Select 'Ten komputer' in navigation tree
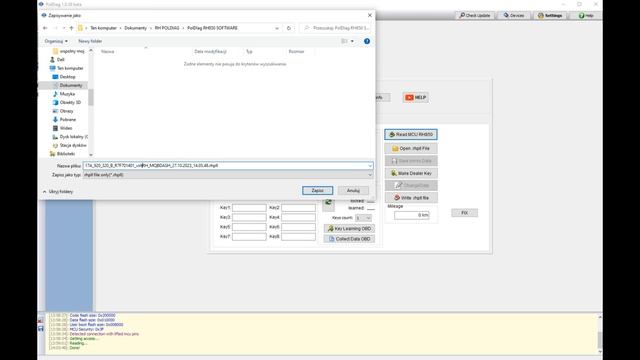This screenshot has height=360, width=640. coord(70,68)
